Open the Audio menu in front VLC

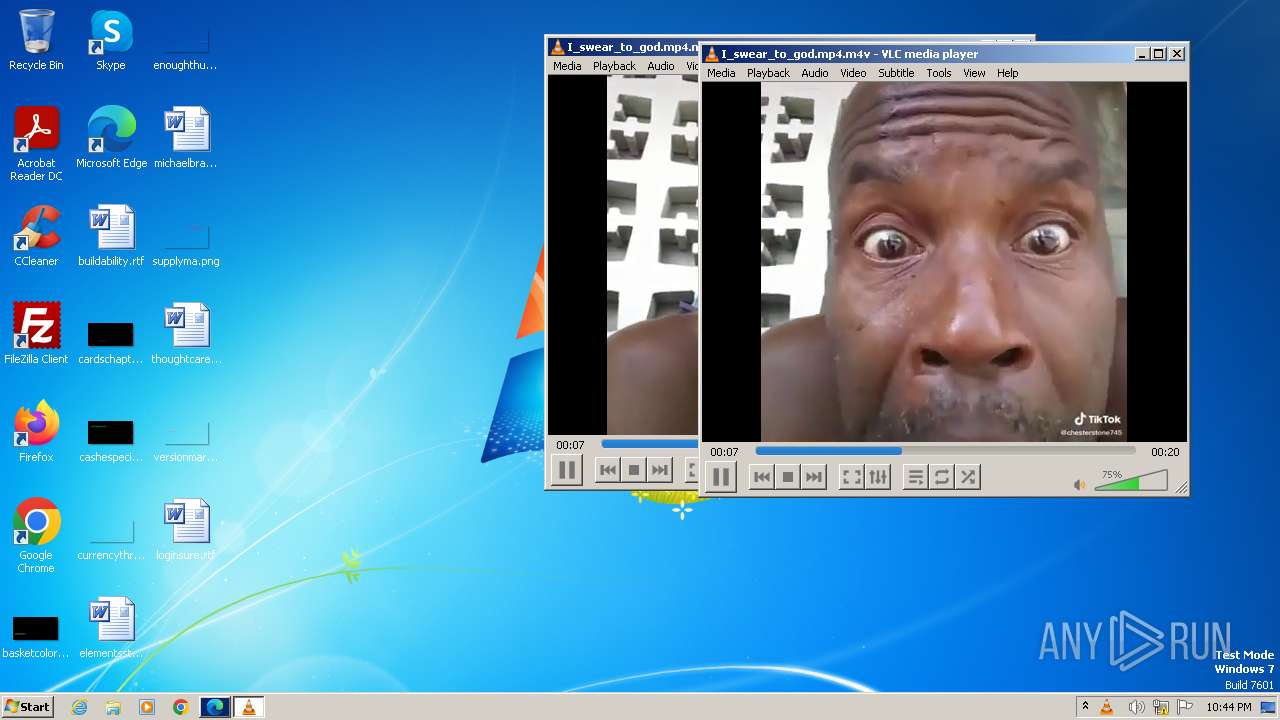pyautogui.click(x=815, y=73)
